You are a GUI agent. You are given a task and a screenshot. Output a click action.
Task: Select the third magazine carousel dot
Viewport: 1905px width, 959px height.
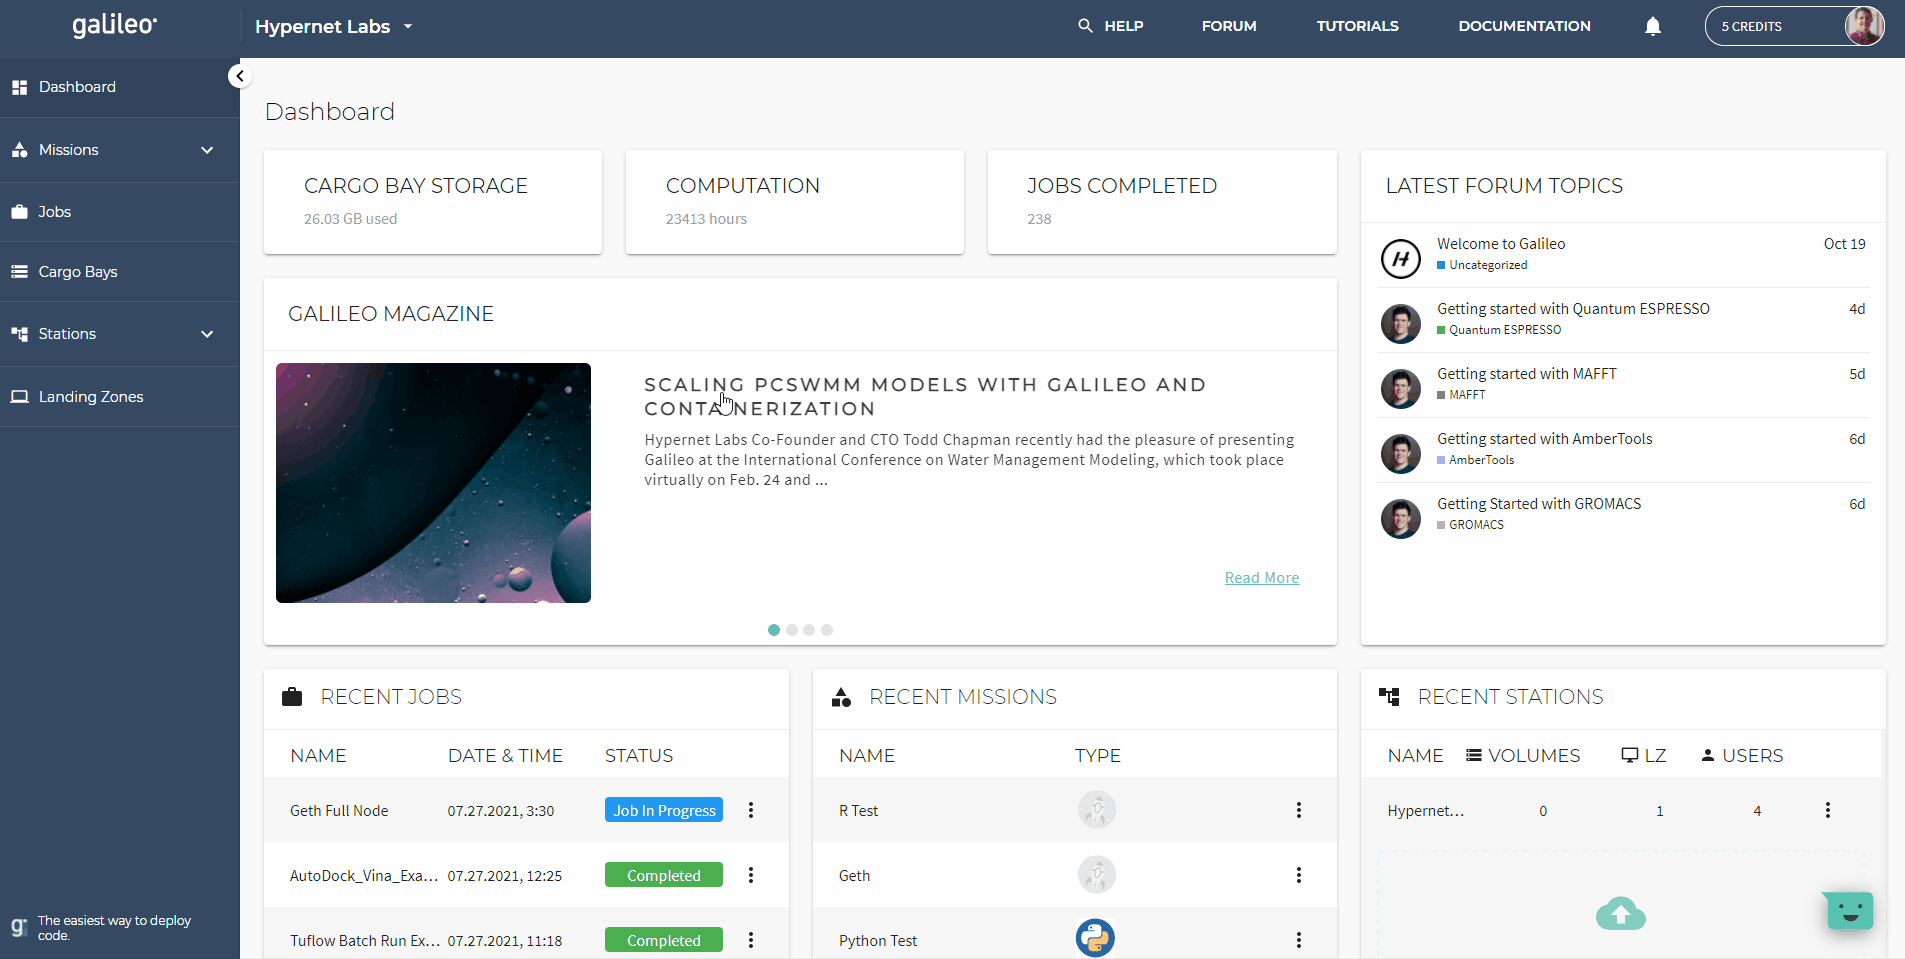point(809,630)
